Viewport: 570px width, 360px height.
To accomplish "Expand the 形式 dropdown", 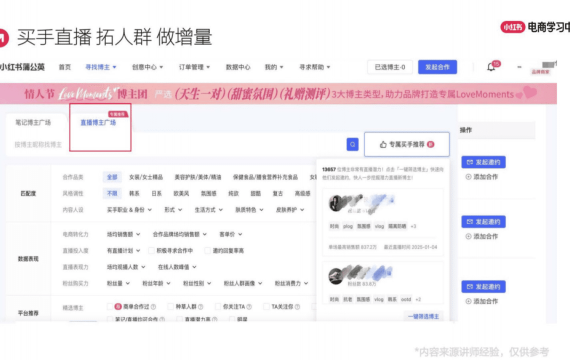I will [173, 210].
